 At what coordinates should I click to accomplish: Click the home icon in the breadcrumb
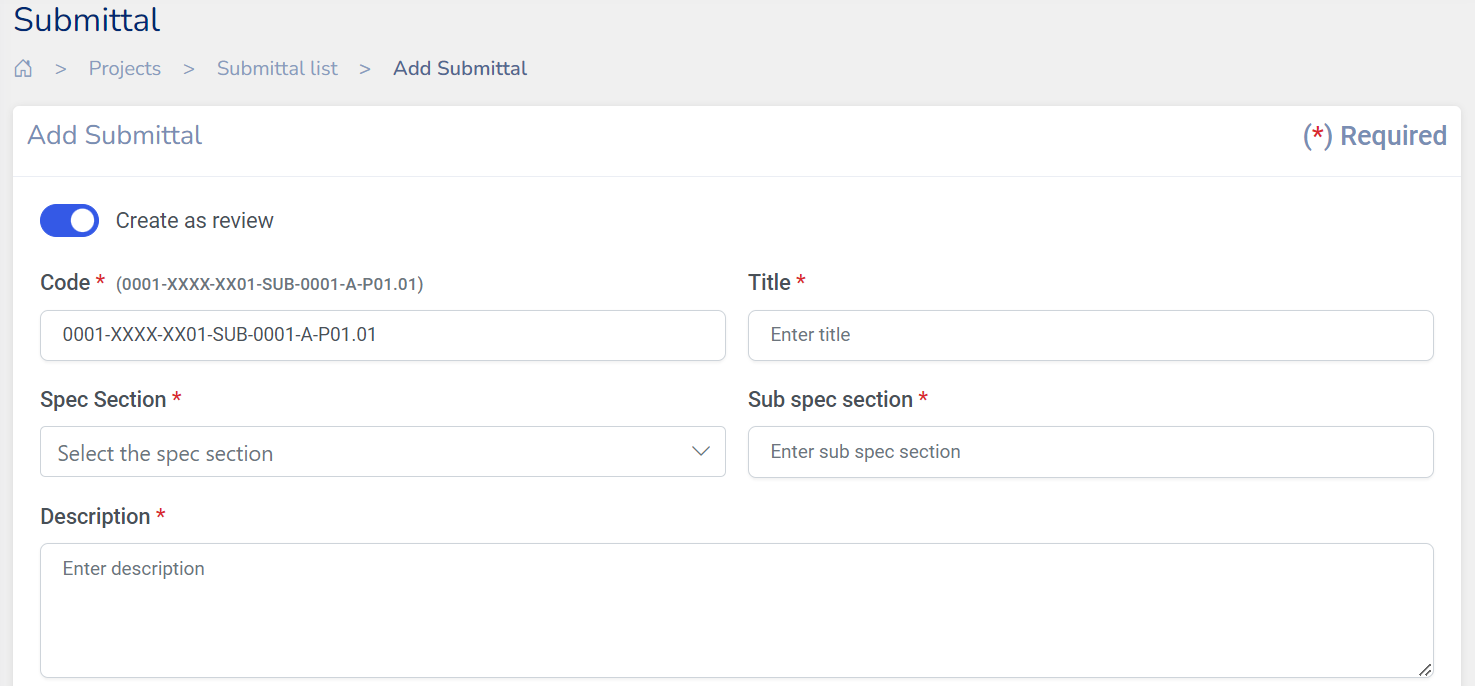[23, 69]
